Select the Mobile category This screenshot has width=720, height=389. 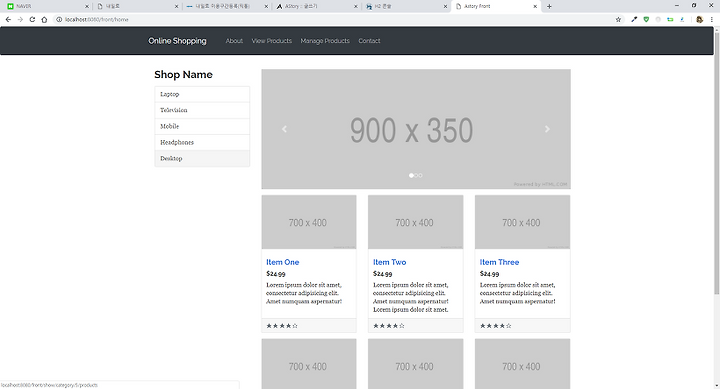(202, 126)
